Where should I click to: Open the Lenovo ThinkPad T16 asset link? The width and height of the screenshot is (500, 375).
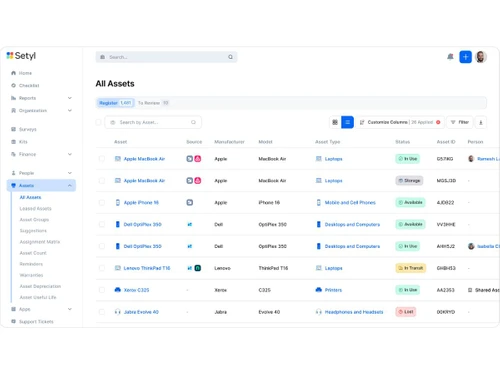point(147,268)
